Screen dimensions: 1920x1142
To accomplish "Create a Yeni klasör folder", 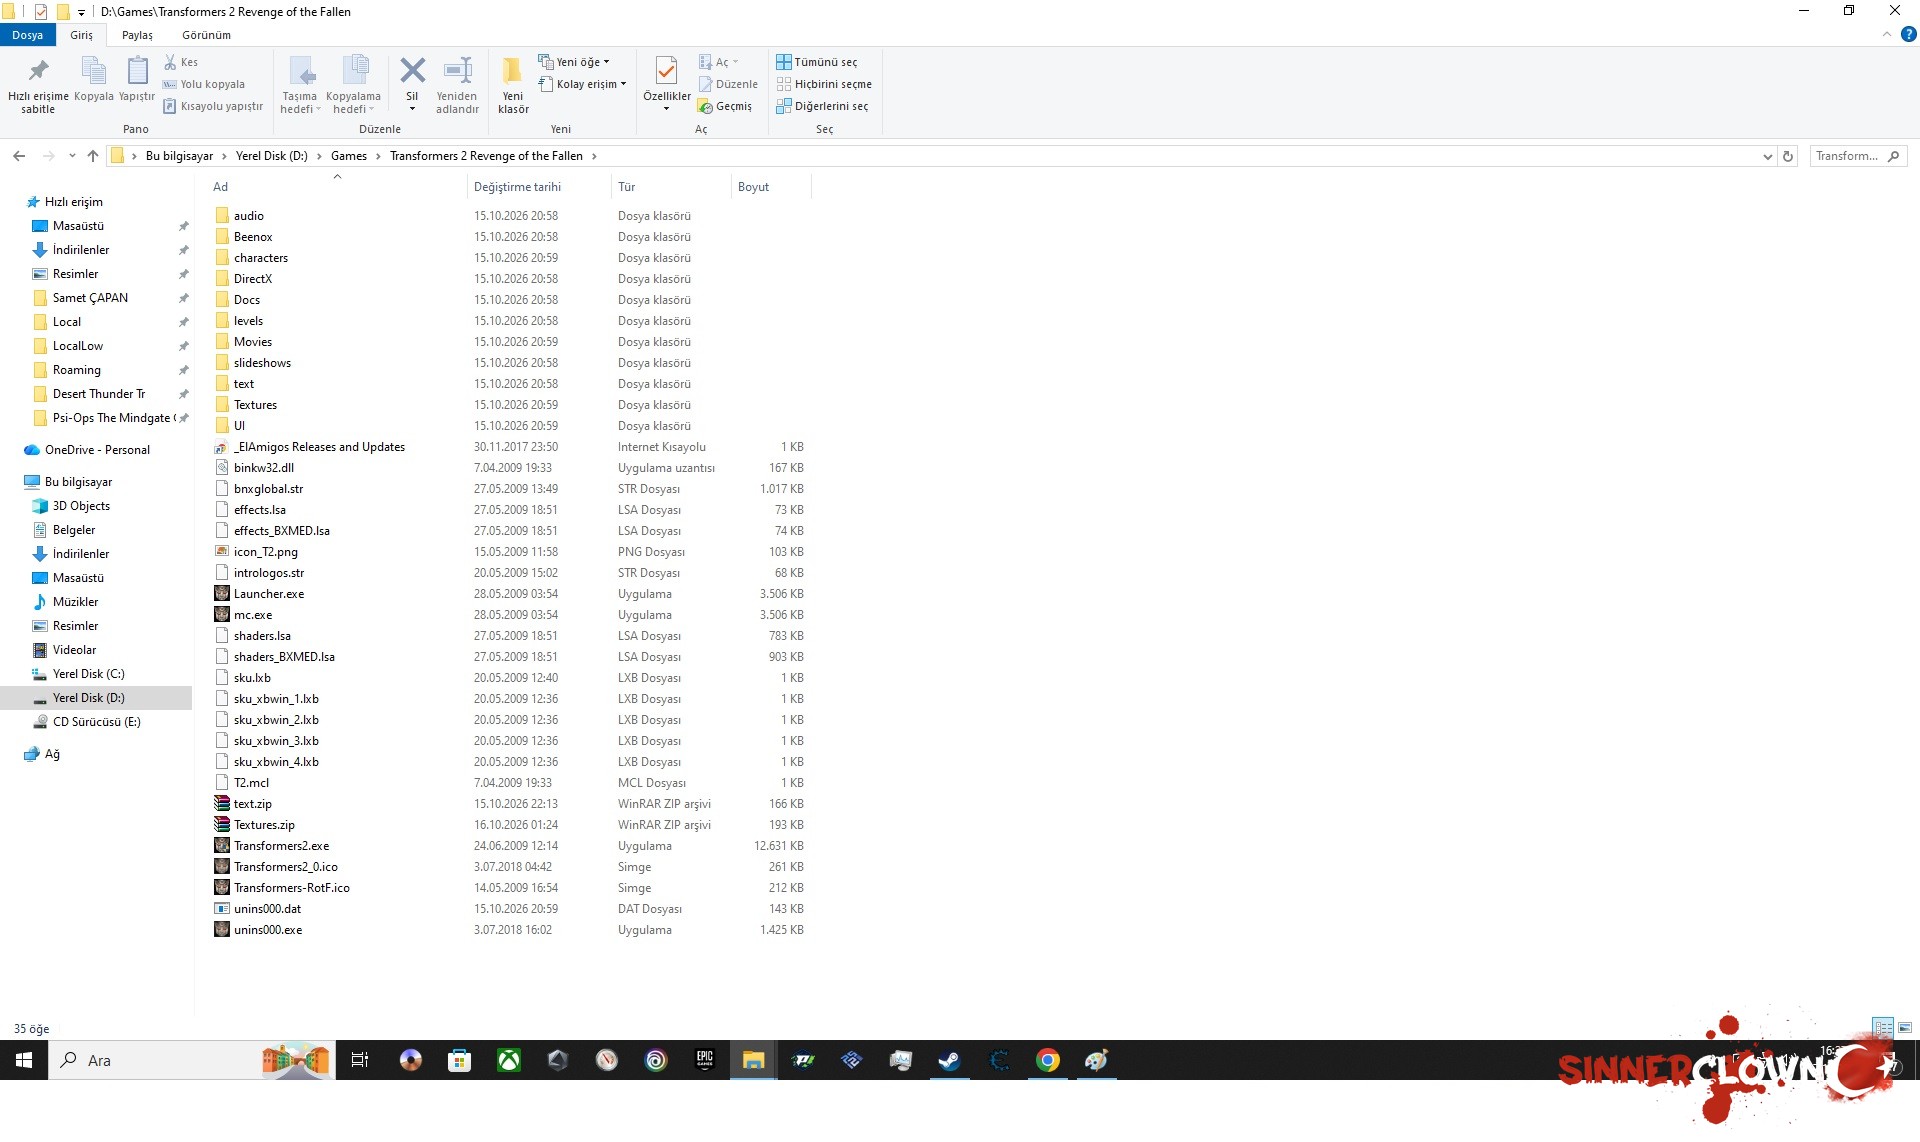I will pyautogui.click(x=513, y=84).
